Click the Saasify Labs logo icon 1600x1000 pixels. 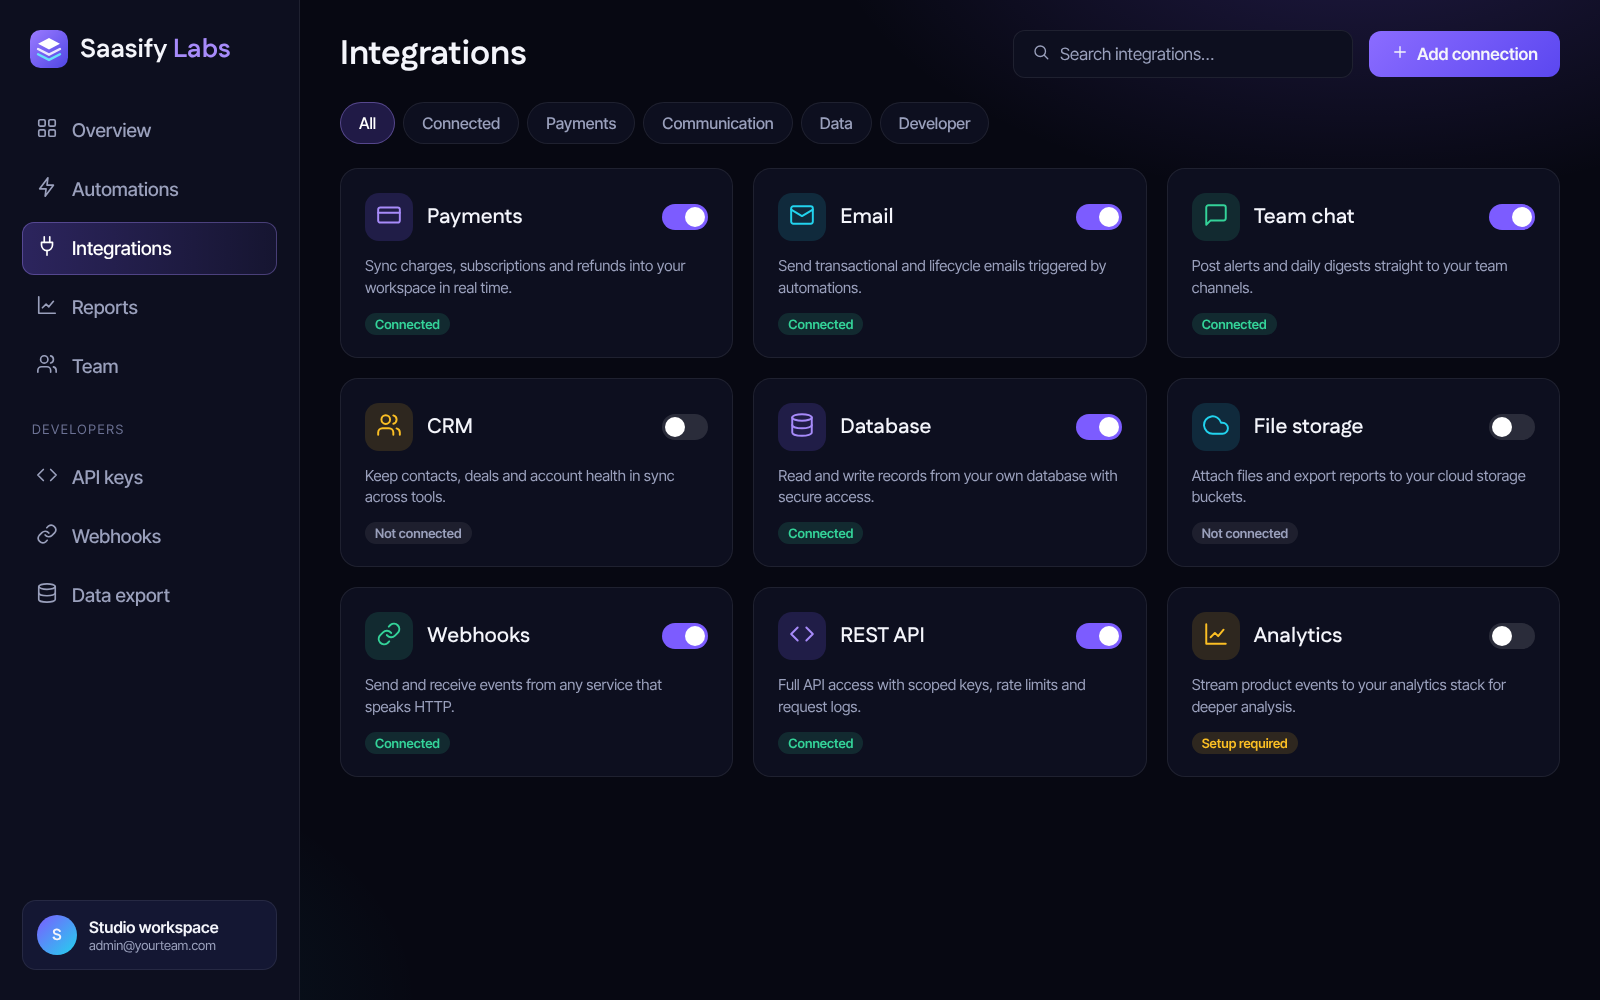pyautogui.click(x=49, y=48)
